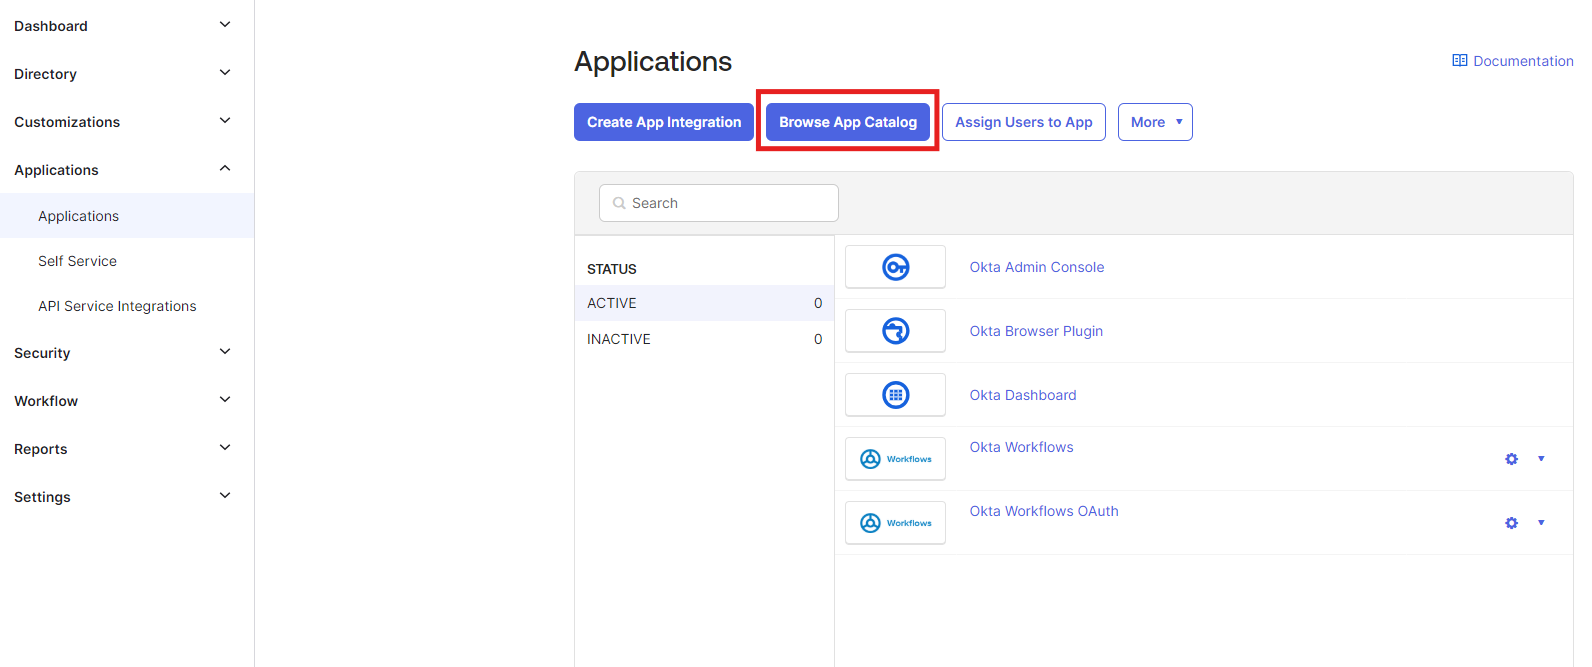Open the Documentation link
1592x667 pixels.
(x=1523, y=61)
